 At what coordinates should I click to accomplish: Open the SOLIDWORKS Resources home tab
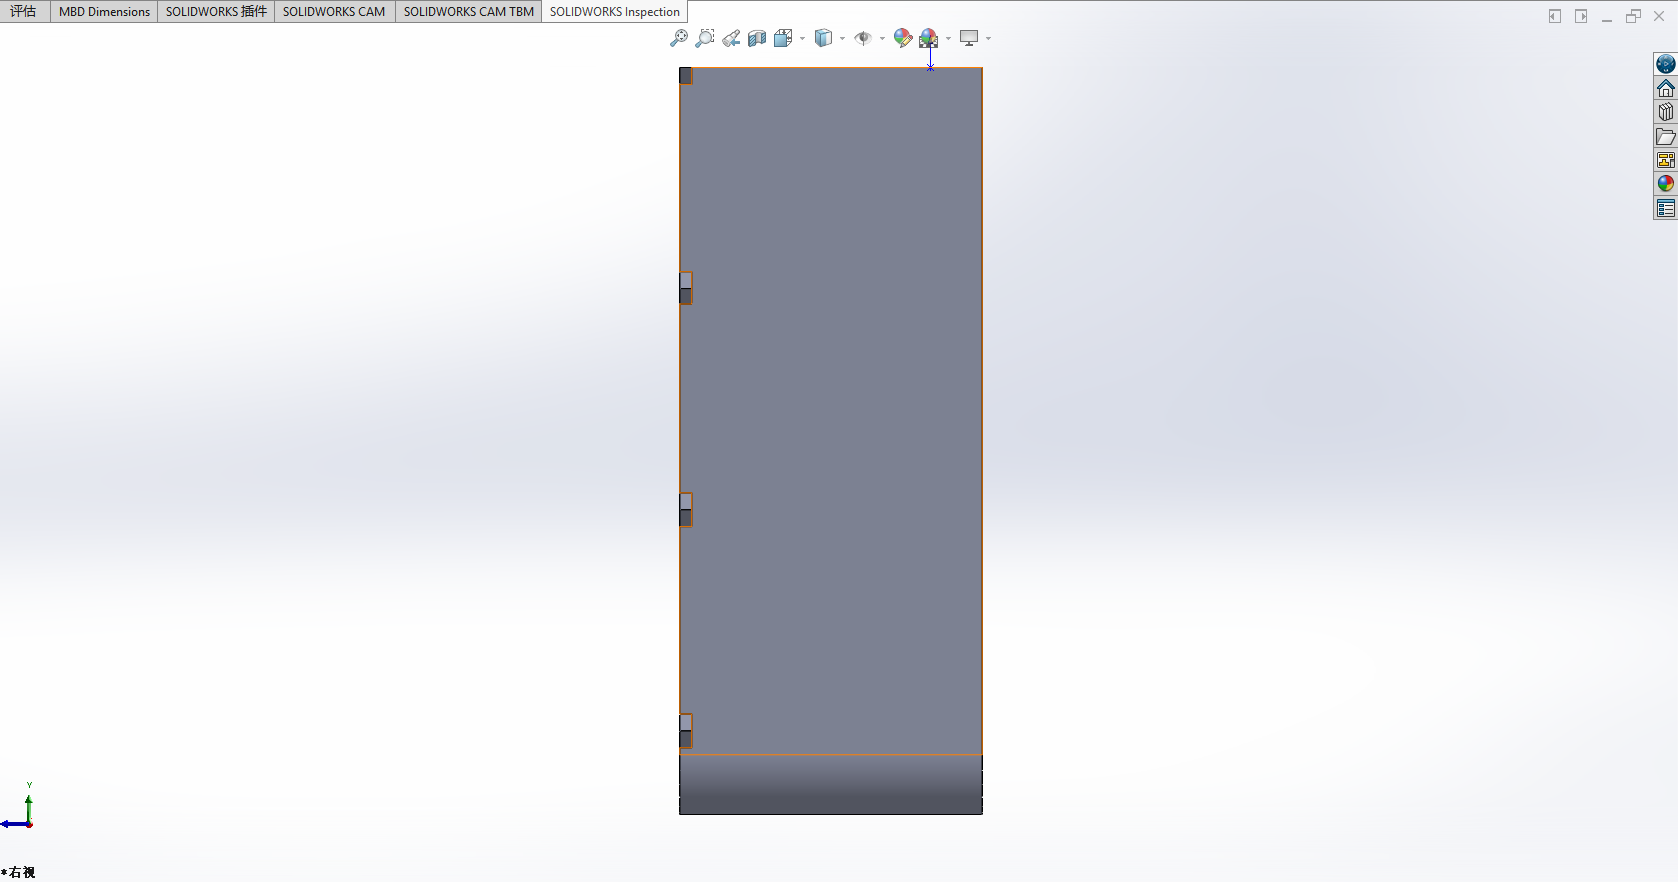tap(1665, 88)
